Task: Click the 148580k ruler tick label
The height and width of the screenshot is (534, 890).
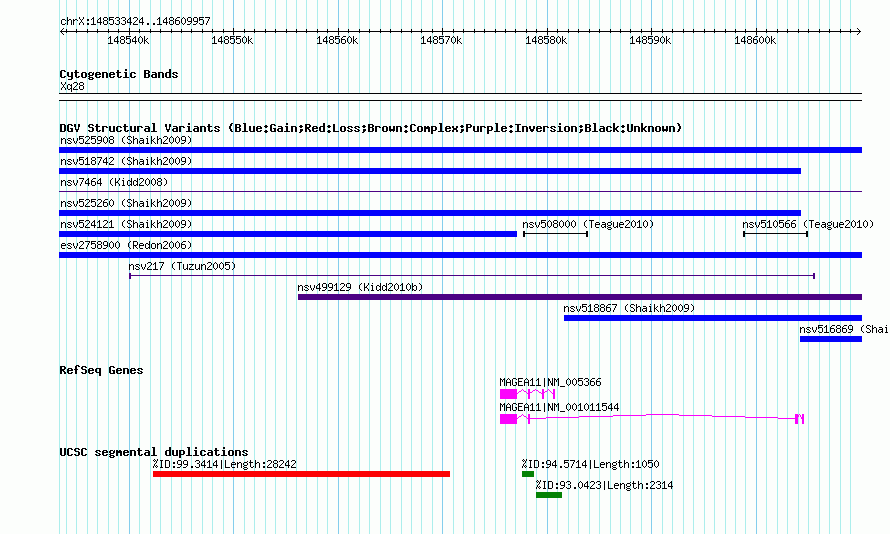Action: tap(546, 40)
